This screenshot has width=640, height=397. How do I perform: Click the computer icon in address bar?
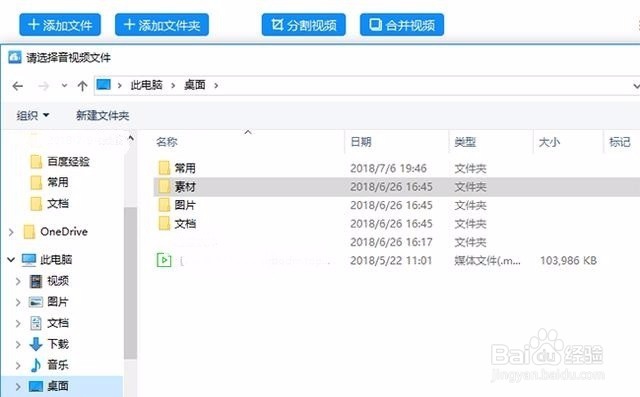(x=104, y=85)
